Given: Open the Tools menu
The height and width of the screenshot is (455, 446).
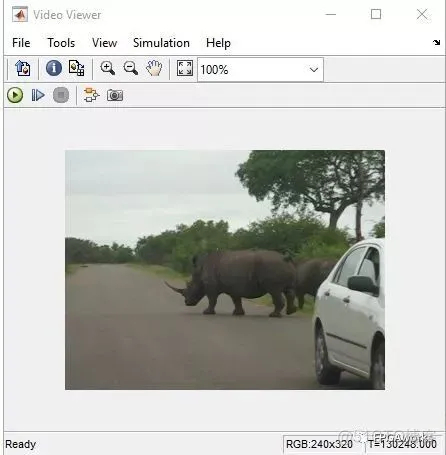Looking at the screenshot, I should coord(61,43).
